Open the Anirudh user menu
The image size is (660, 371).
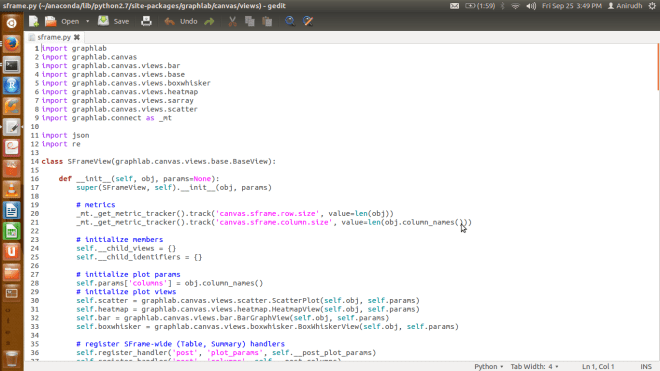click(x=625, y=6)
